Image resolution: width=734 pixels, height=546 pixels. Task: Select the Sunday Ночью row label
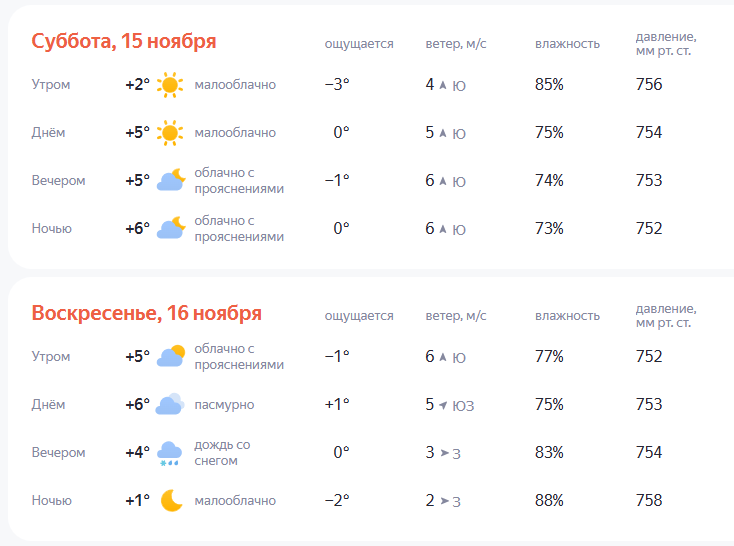51,501
